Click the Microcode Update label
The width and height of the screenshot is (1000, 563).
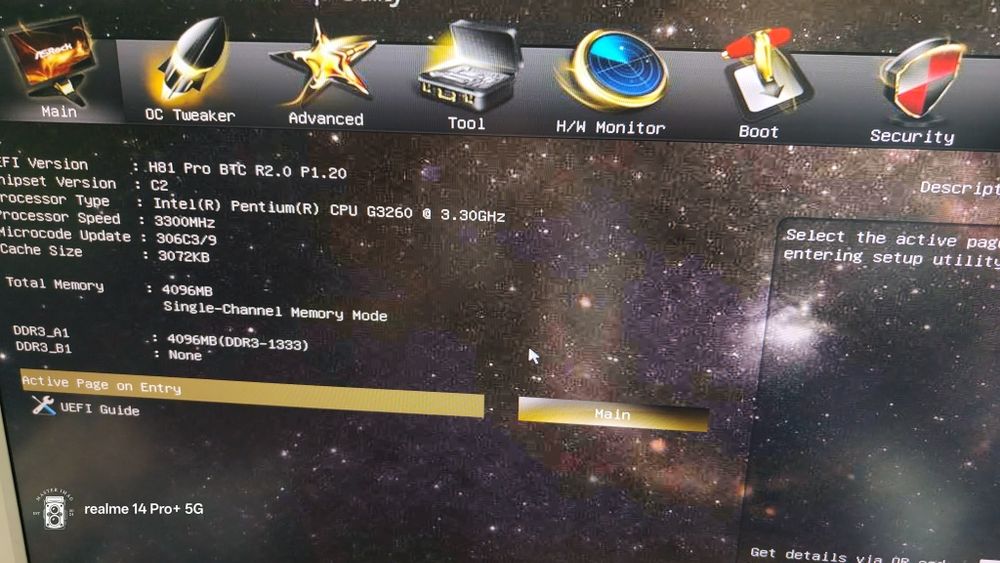[65, 234]
